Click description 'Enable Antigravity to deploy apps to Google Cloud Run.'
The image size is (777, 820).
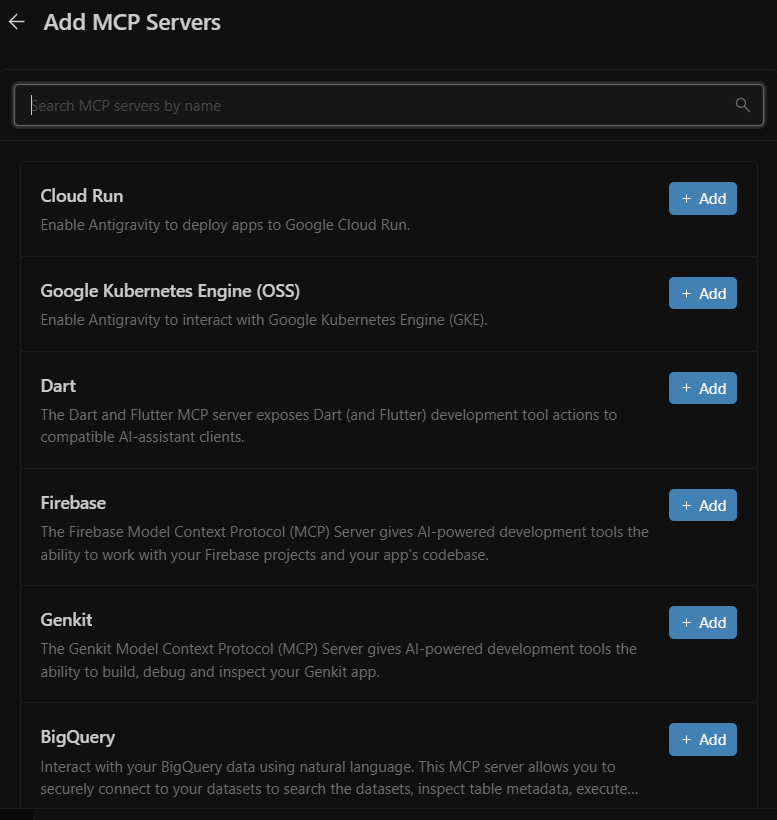[225, 225]
